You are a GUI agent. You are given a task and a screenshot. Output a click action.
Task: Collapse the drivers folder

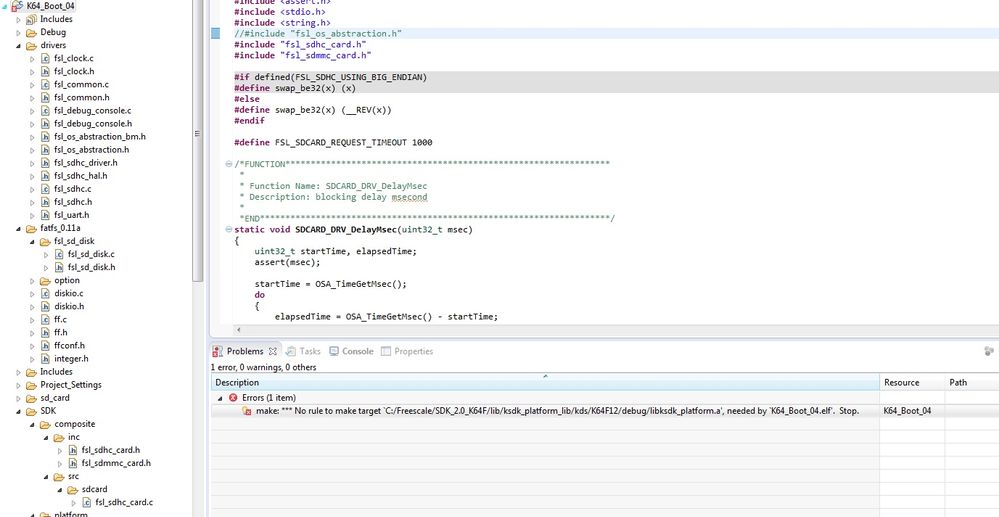(x=18, y=46)
